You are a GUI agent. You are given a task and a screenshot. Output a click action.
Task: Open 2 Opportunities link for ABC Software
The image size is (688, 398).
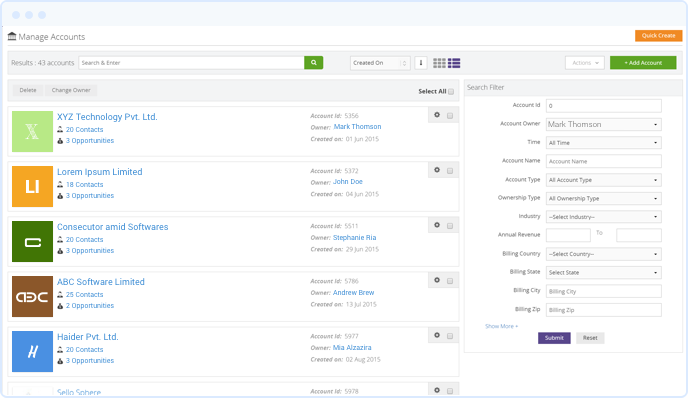90,305
